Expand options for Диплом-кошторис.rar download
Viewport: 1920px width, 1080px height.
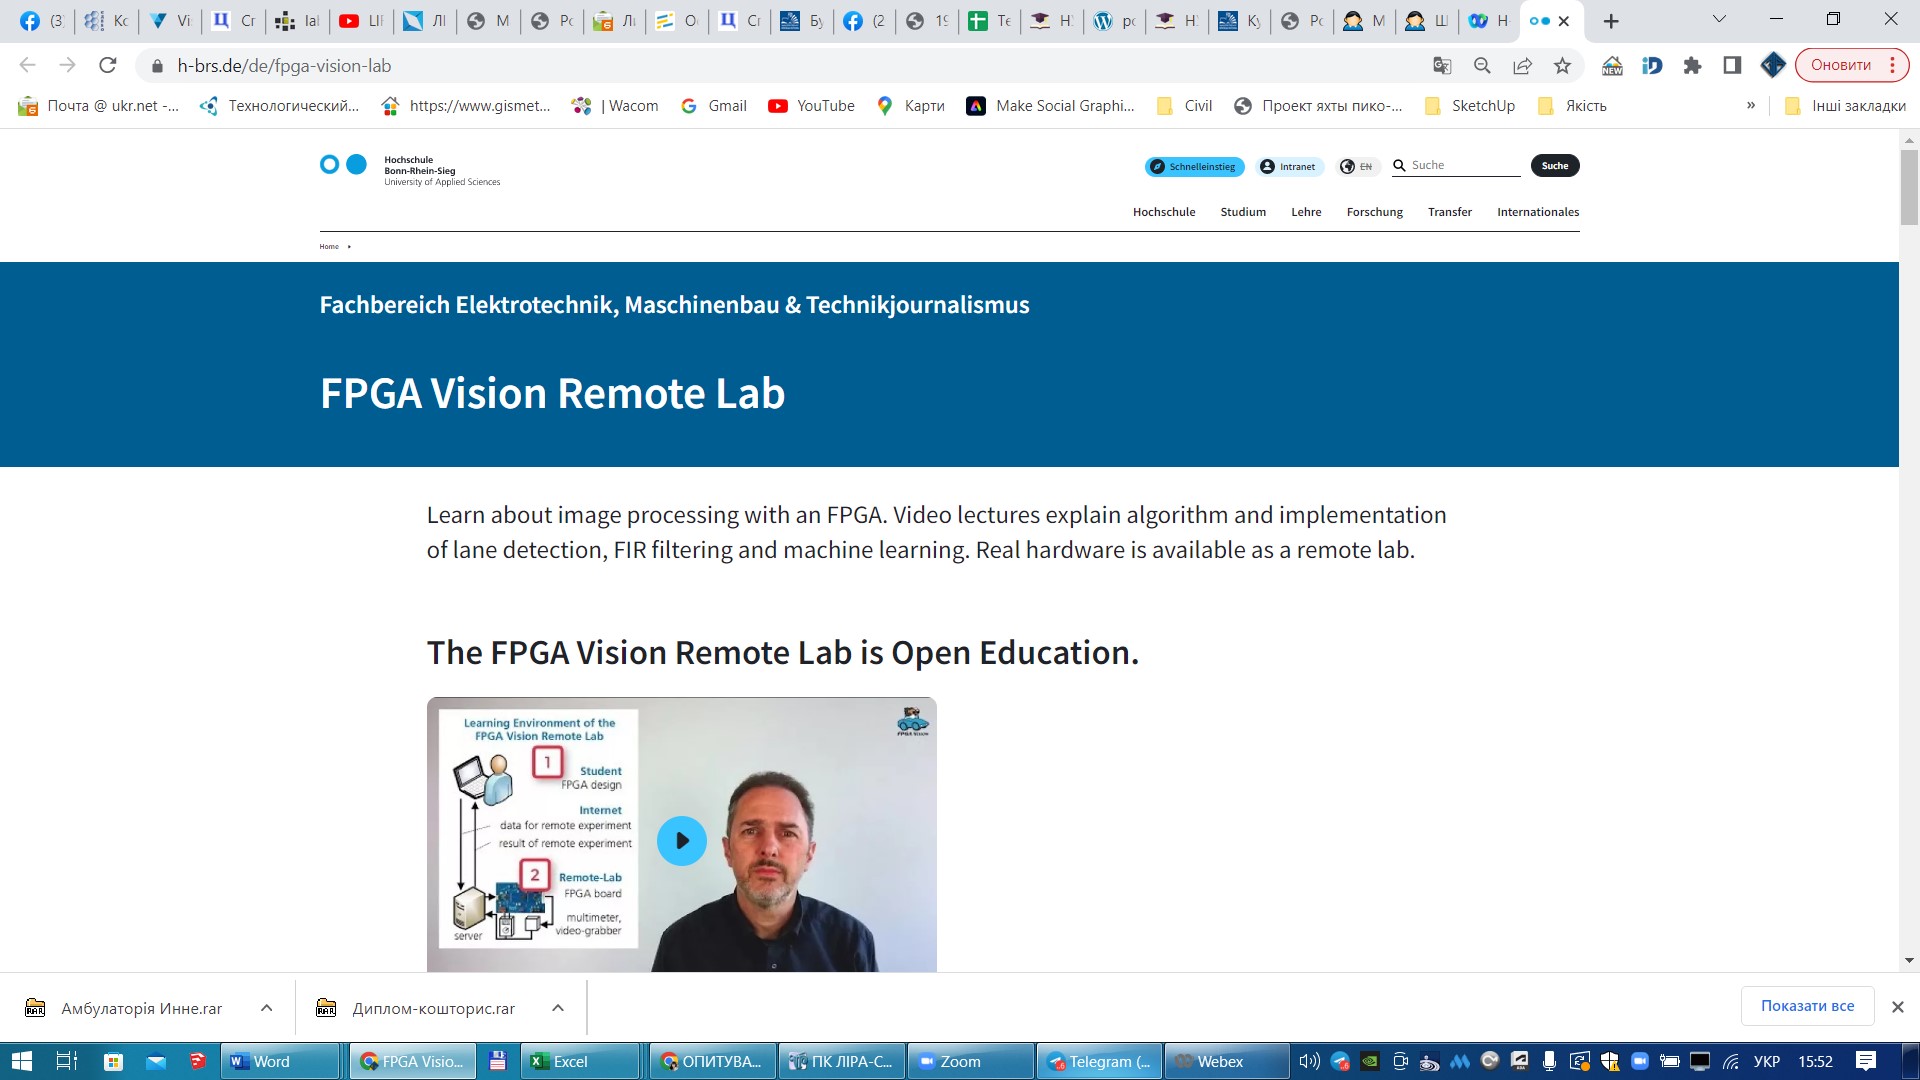pos(558,1008)
